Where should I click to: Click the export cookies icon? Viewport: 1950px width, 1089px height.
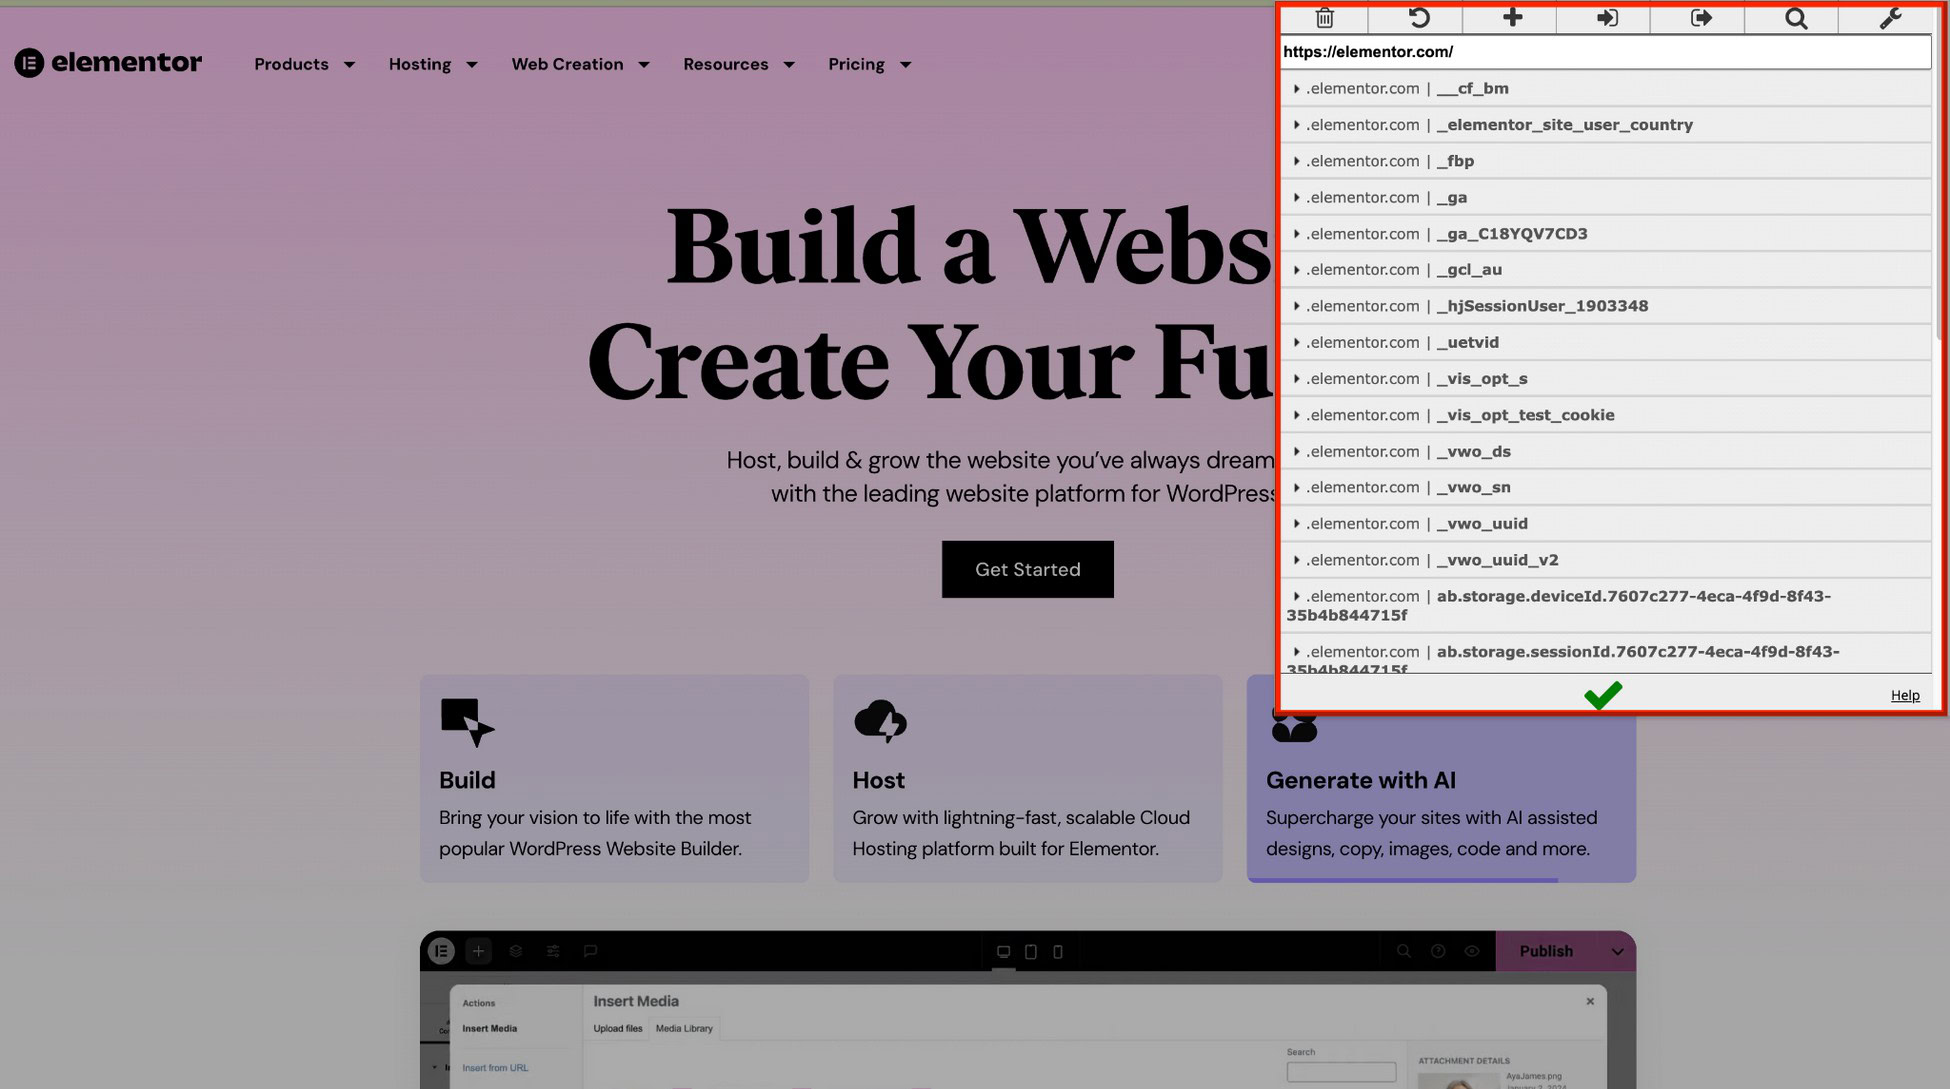[1701, 18]
